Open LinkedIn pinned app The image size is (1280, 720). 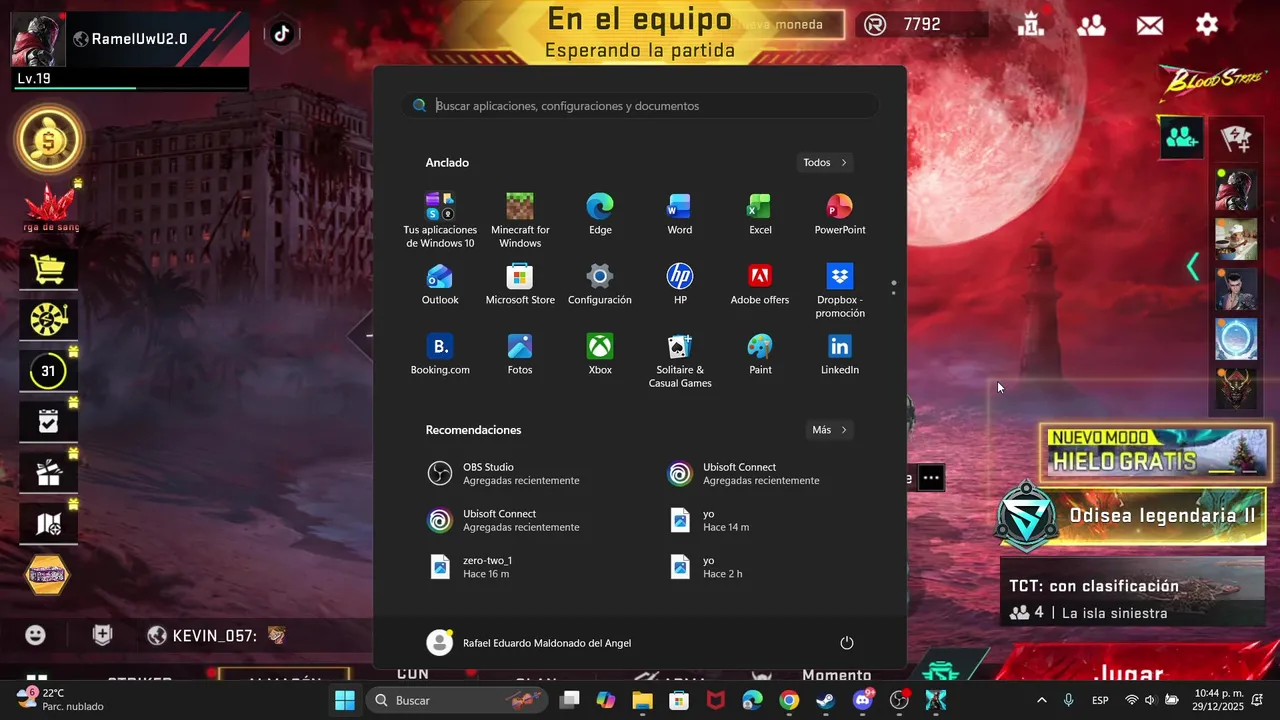coord(840,354)
